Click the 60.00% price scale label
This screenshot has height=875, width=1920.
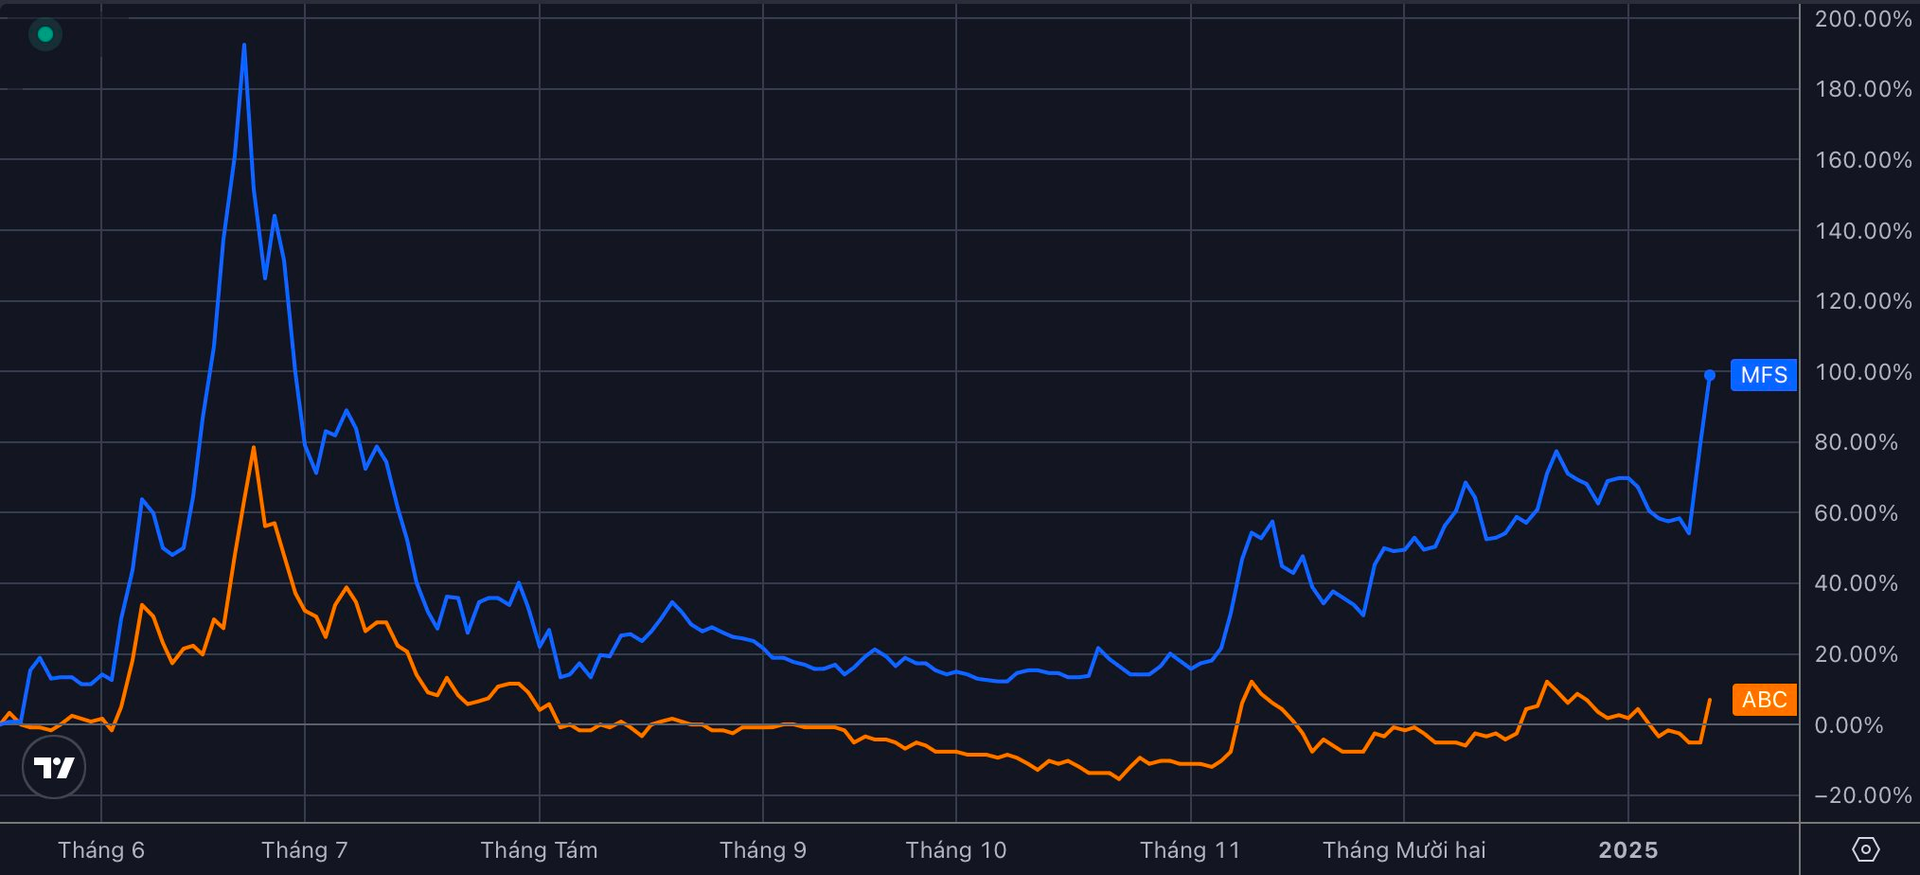(x=1856, y=513)
